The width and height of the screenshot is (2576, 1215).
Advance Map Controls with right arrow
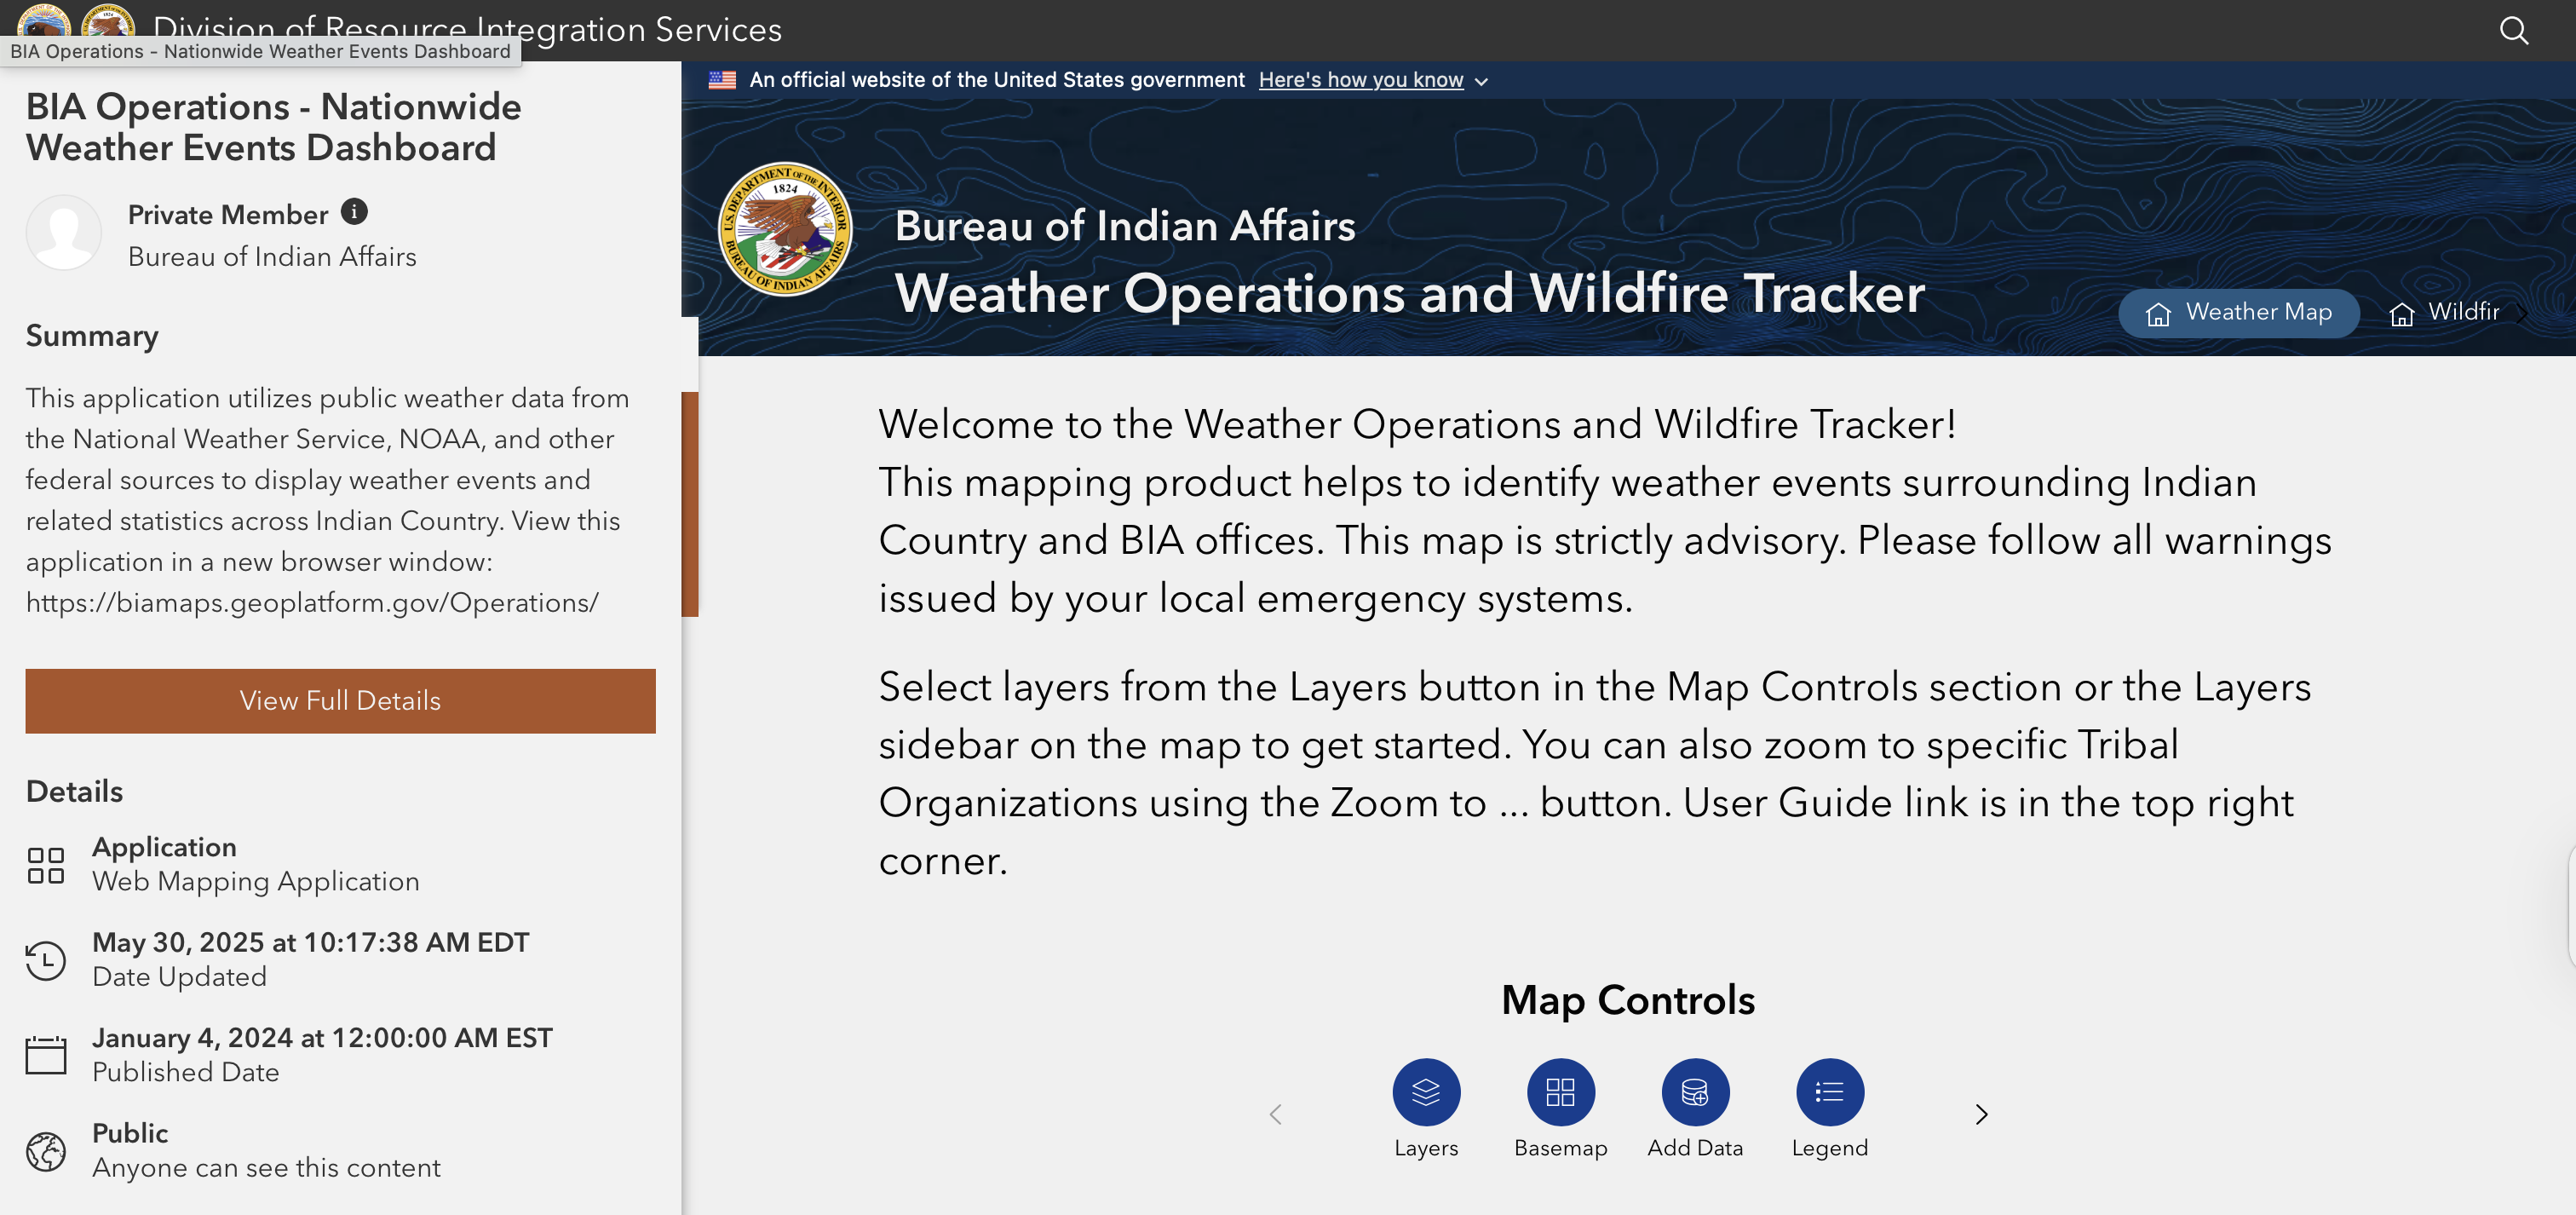[1981, 1114]
